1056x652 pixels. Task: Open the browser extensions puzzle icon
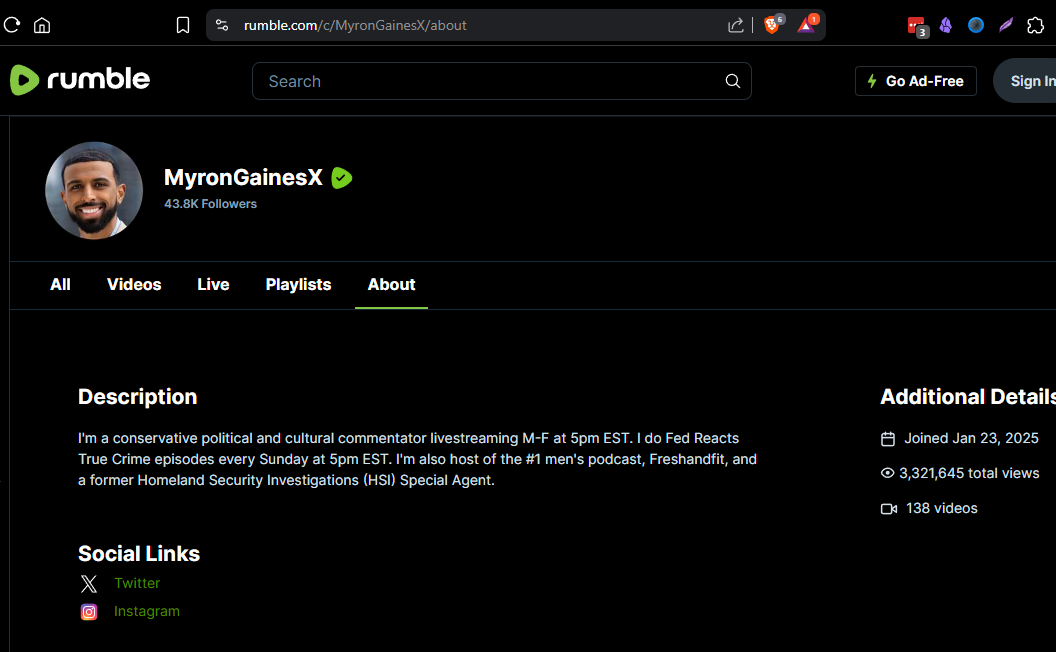click(1036, 25)
